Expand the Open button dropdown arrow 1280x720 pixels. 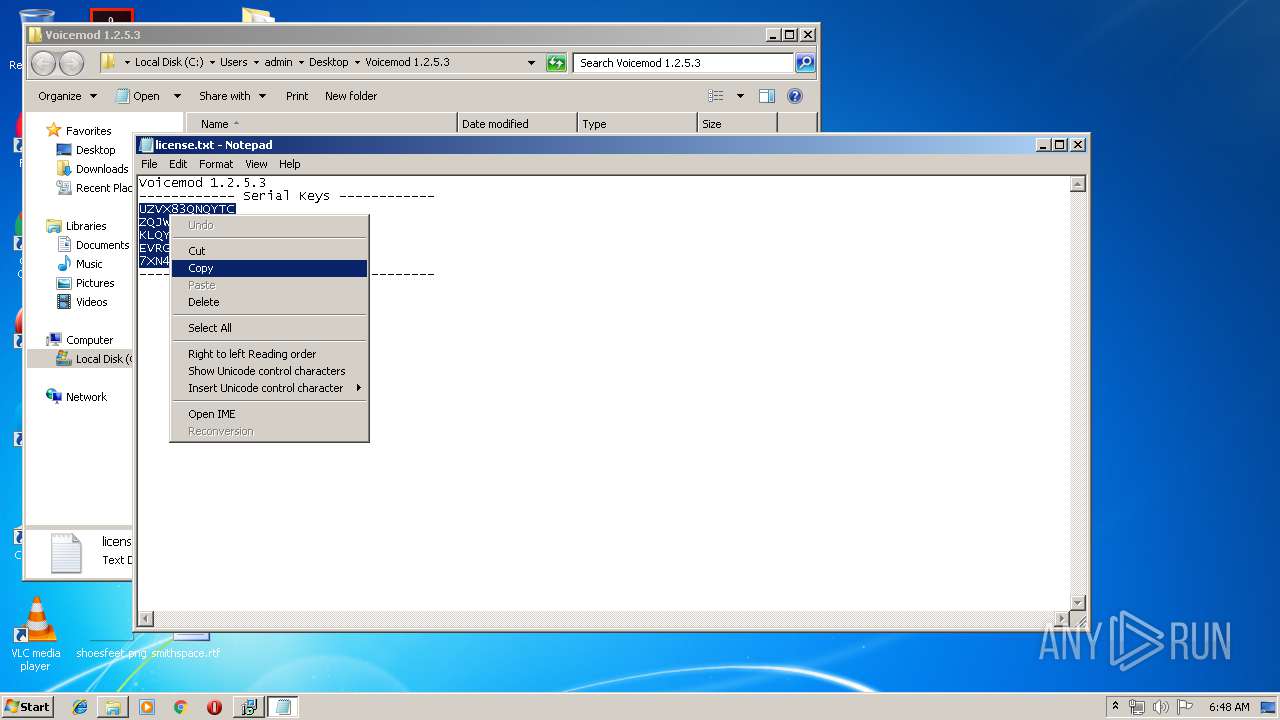pyautogui.click(x=177, y=96)
